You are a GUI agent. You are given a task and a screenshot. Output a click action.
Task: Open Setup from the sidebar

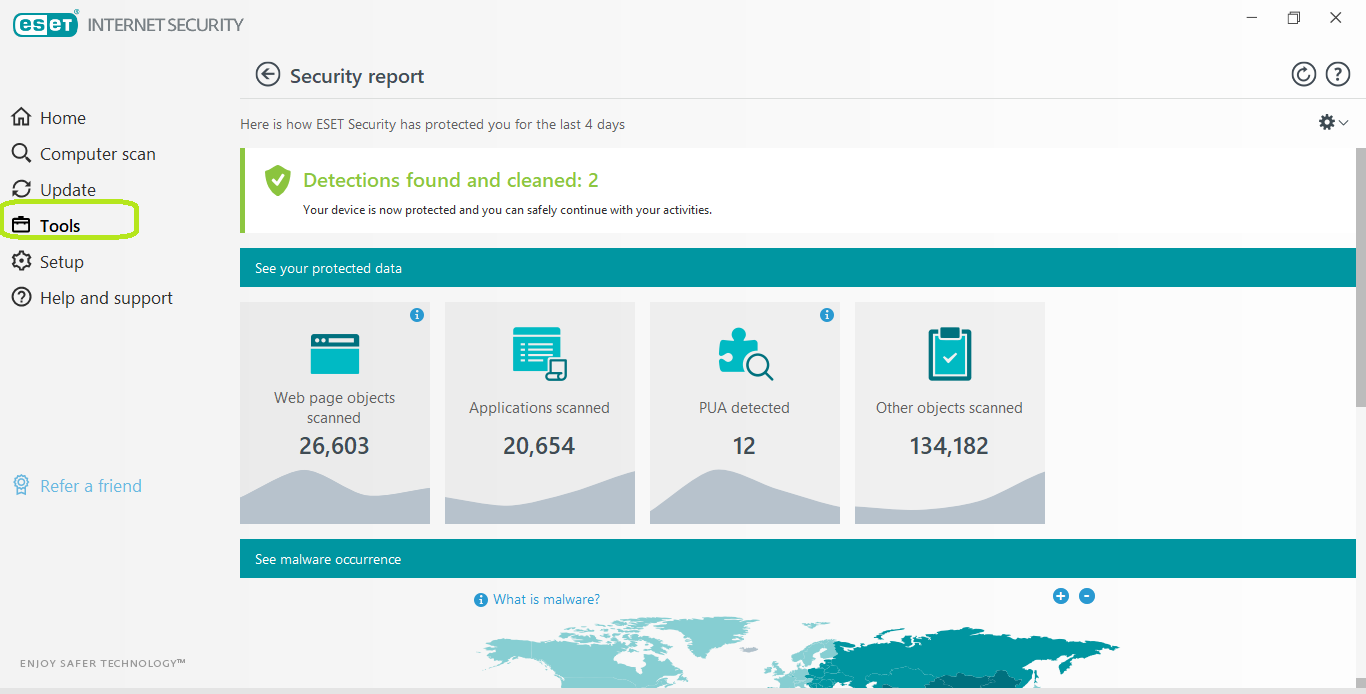click(61, 262)
